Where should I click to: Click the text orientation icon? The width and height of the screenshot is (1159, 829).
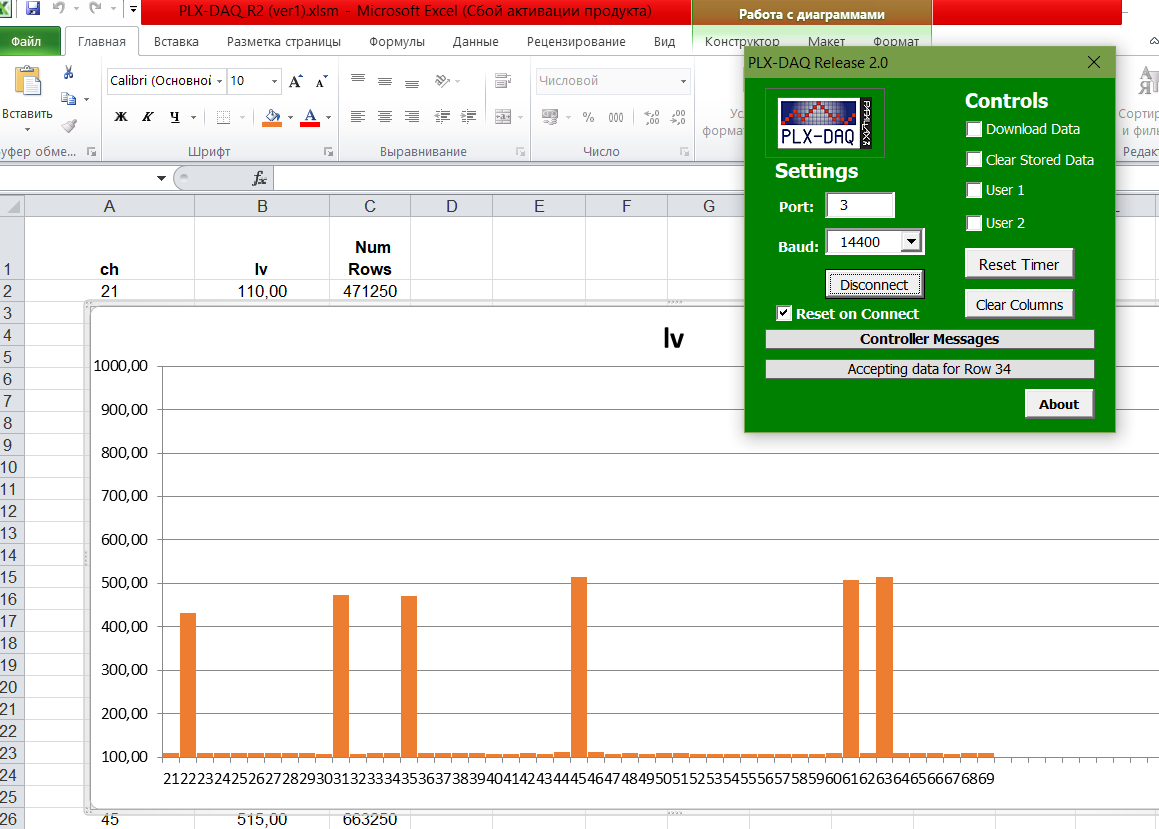(x=442, y=81)
